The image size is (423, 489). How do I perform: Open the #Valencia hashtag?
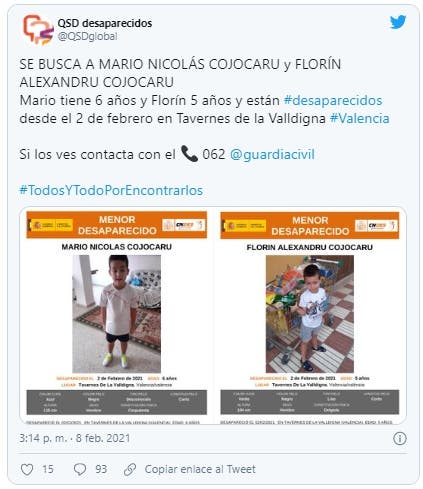click(x=360, y=118)
